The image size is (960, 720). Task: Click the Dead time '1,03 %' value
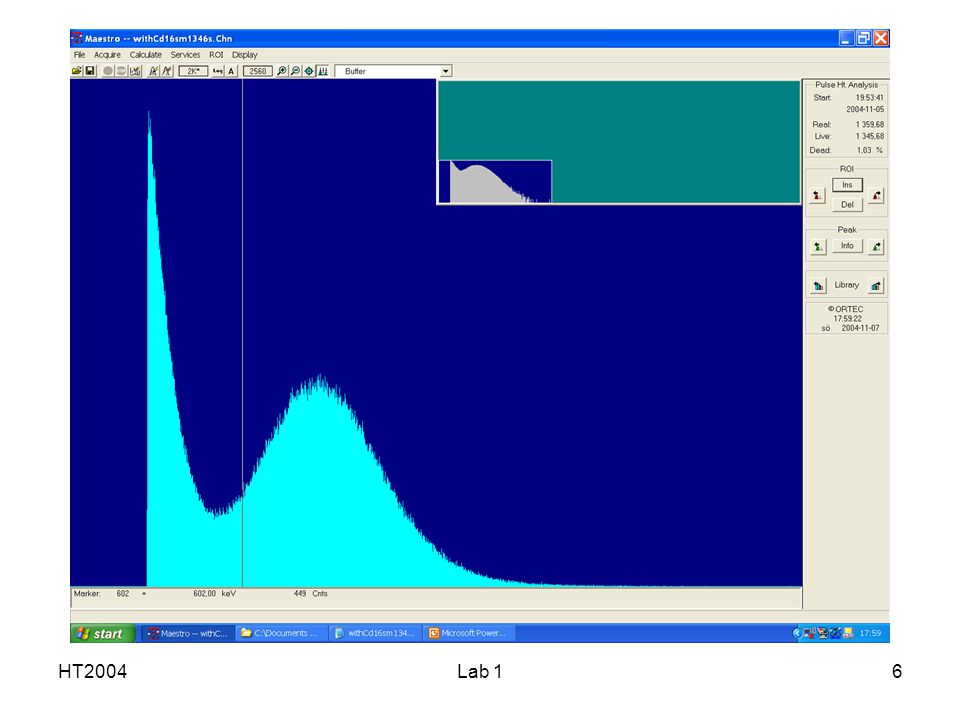[x=869, y=151]
